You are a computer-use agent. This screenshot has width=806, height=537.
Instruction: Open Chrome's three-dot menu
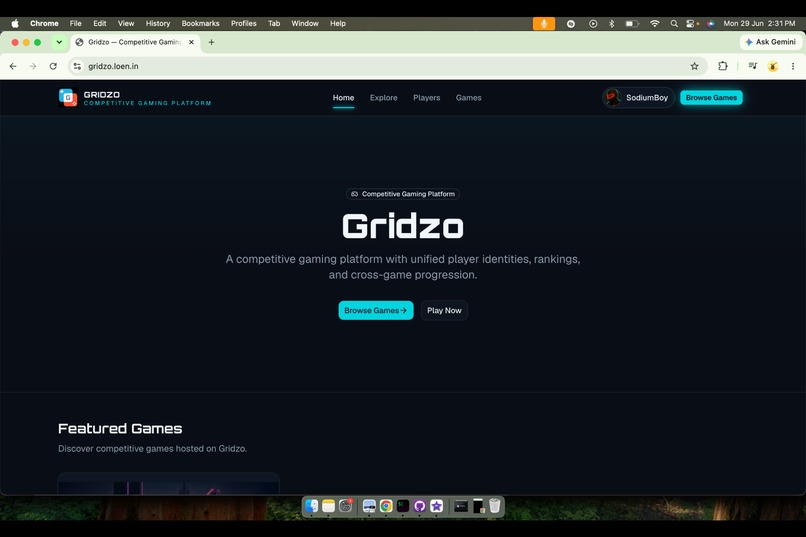click(x=793, y=66)
